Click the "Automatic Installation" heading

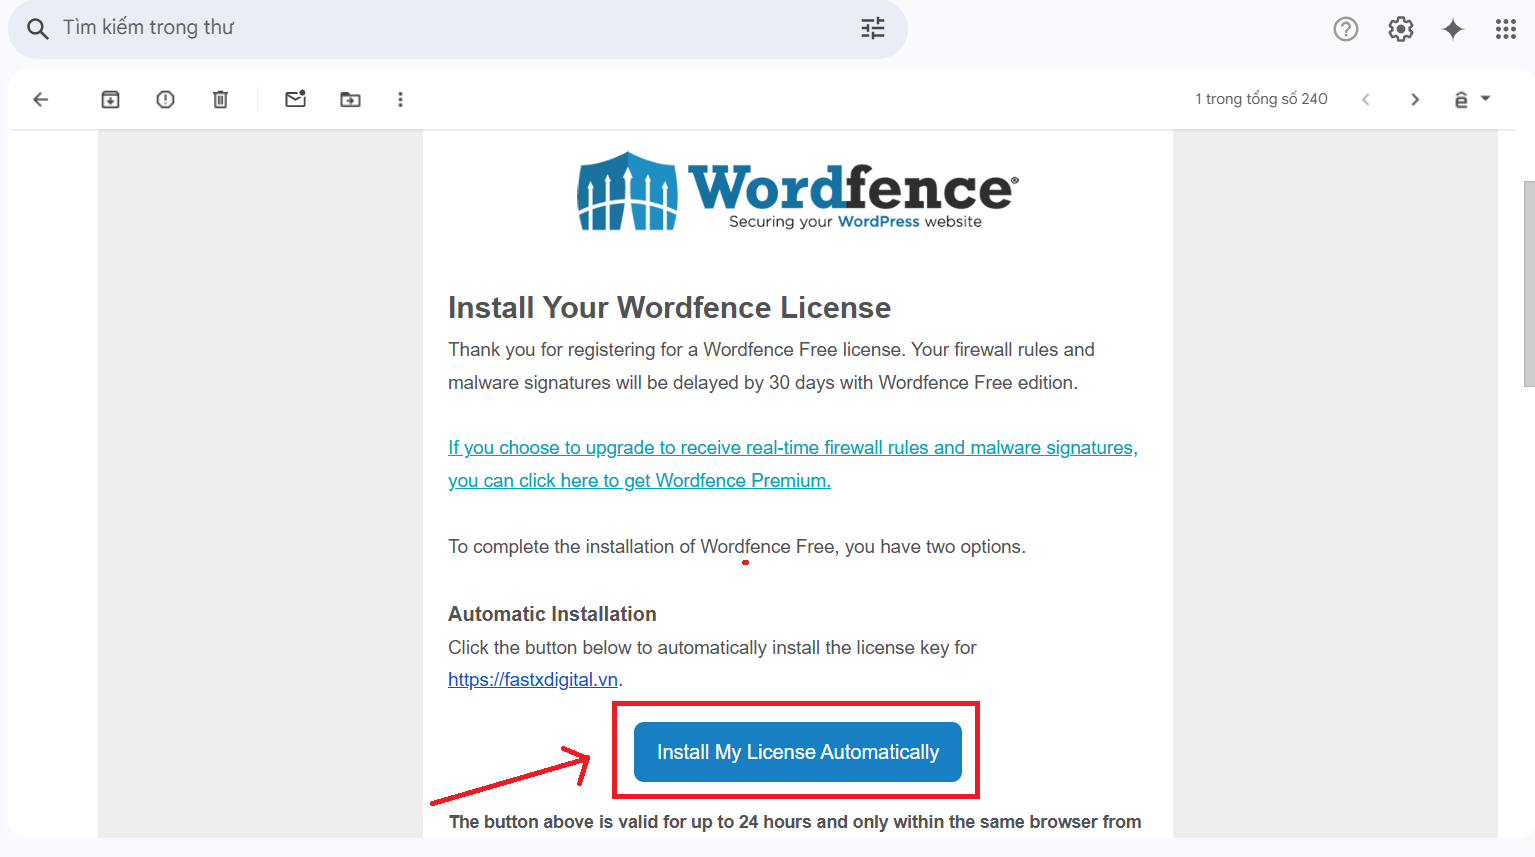tap(552, 614)
